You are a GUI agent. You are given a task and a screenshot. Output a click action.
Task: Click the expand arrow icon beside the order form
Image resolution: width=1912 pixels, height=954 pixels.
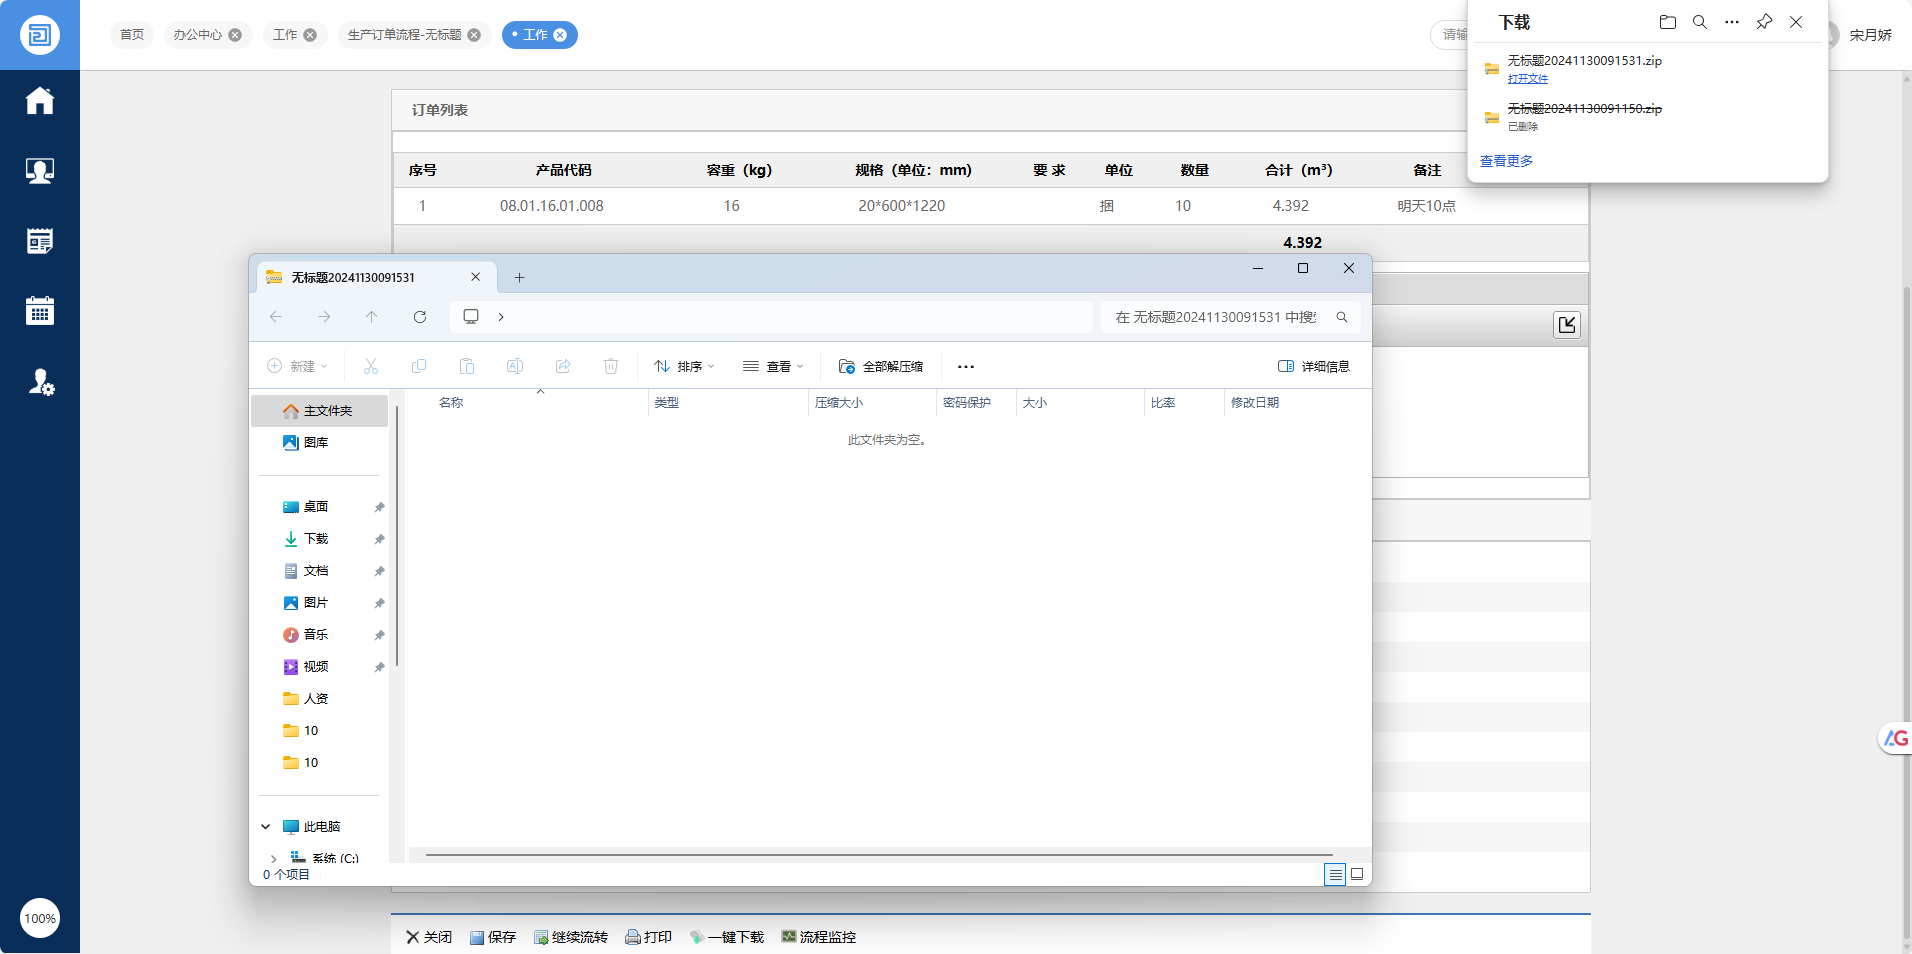click(1567, 325)
